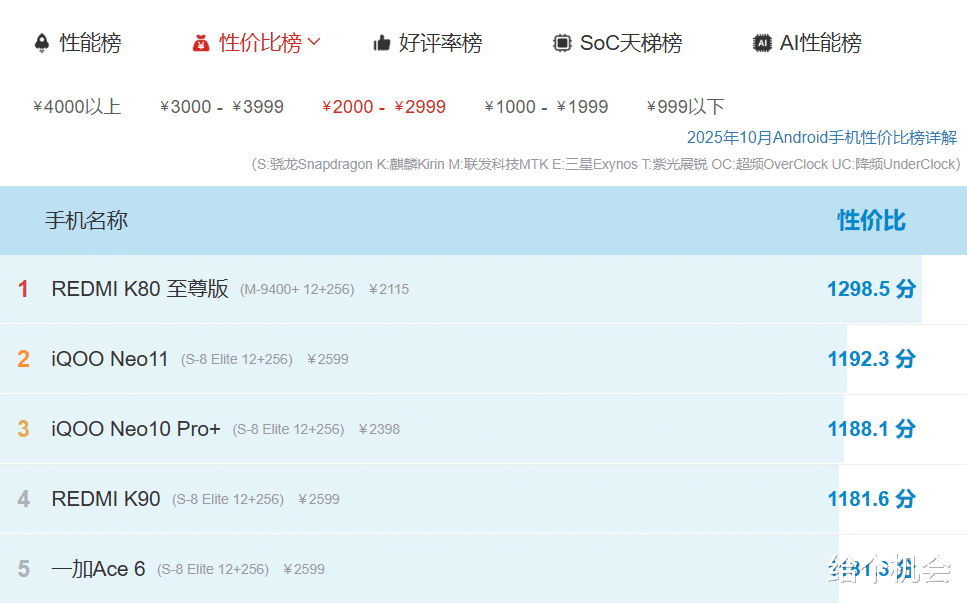Click the ¥2599 price of REDMI K90
Screen dimensions: 967x604
319,499
